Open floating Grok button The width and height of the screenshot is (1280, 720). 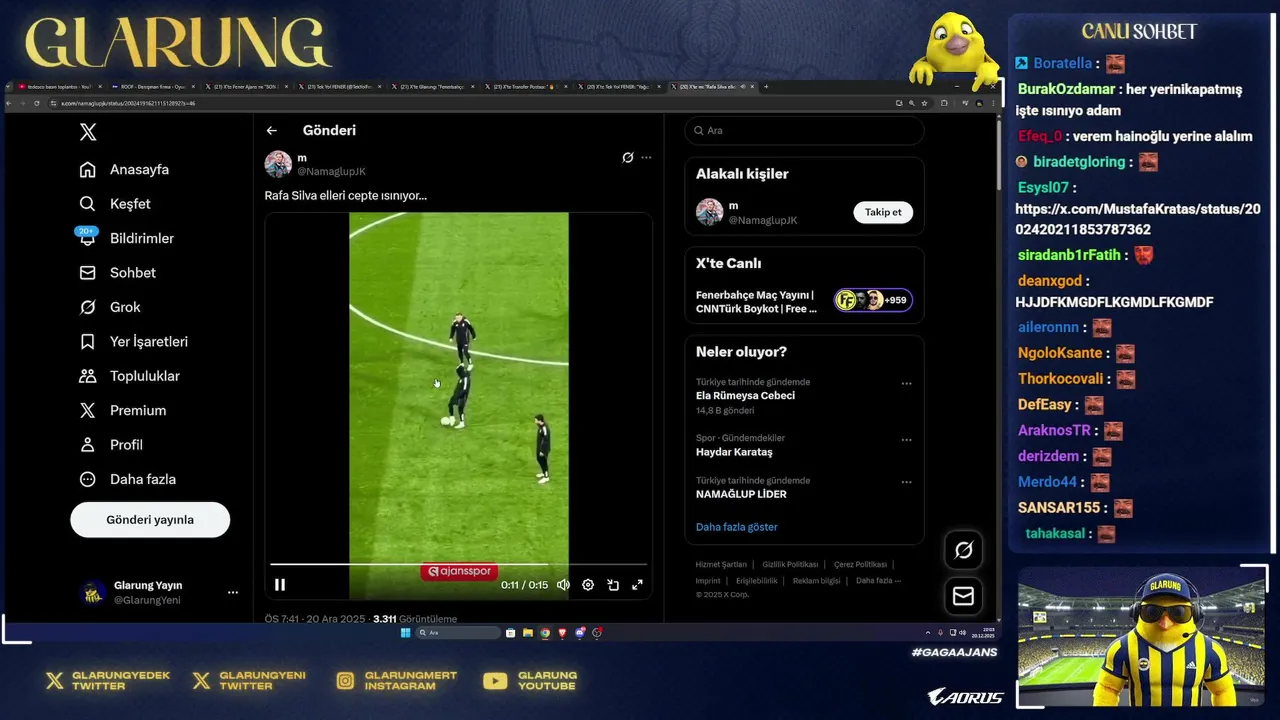[x=963, y=550]
